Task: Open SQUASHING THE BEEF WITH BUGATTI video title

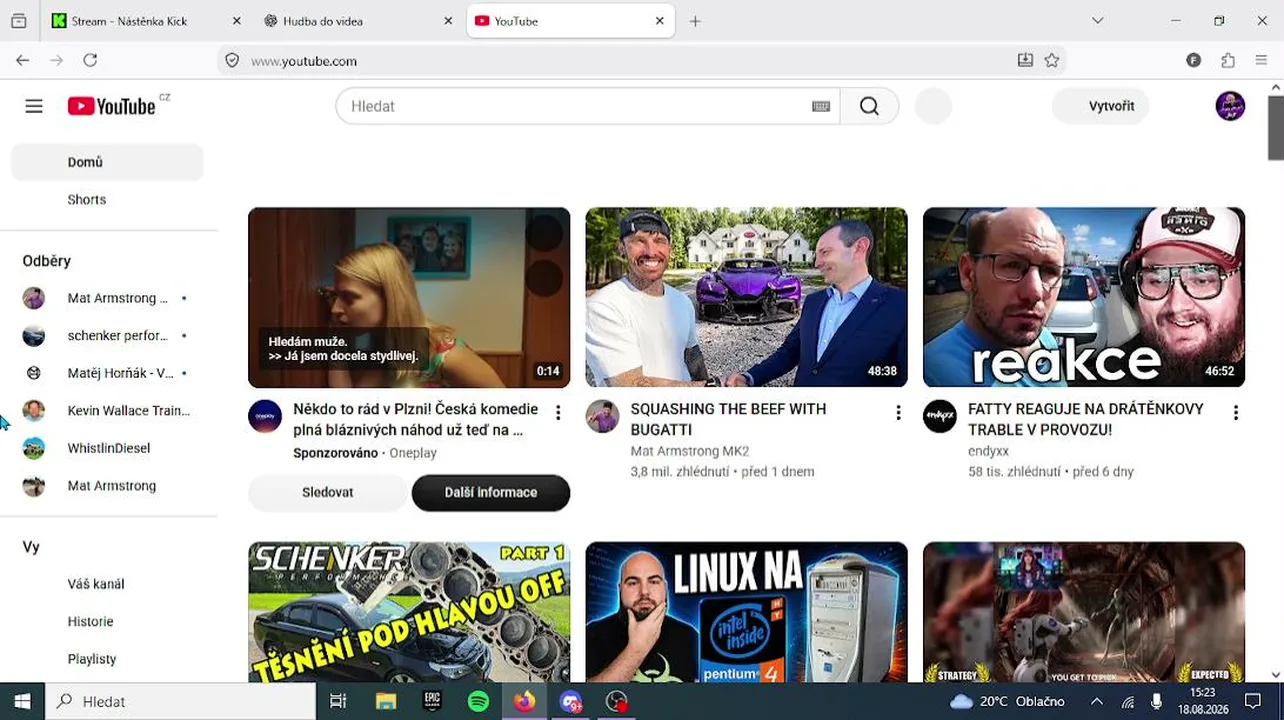Action: pyautogui.click(x=728, y=419)
